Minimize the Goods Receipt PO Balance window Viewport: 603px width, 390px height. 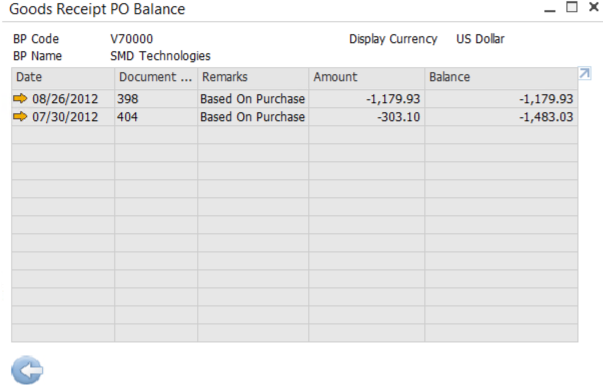550,11
